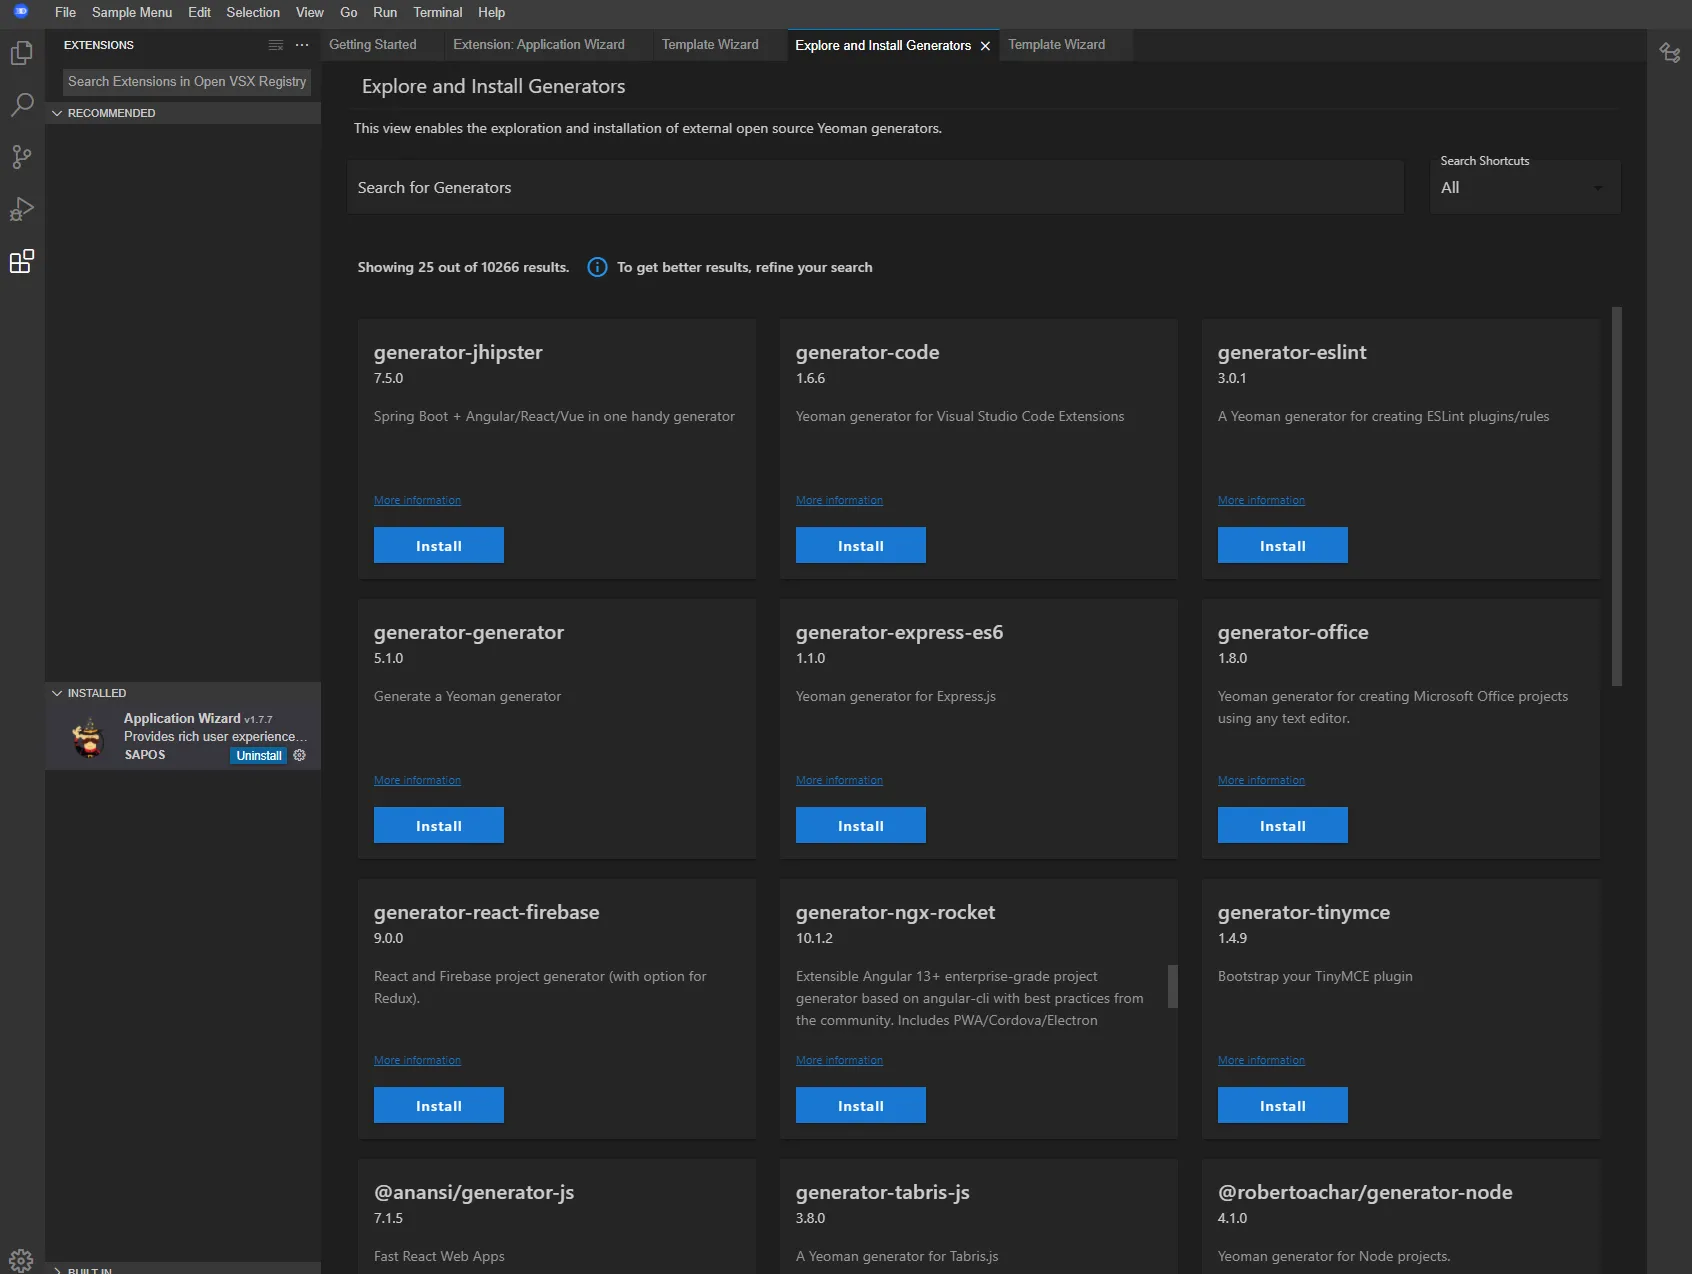1692x1274 pixels.
Task: Install the generator-jhipster generator
Action: coord(438,545)
